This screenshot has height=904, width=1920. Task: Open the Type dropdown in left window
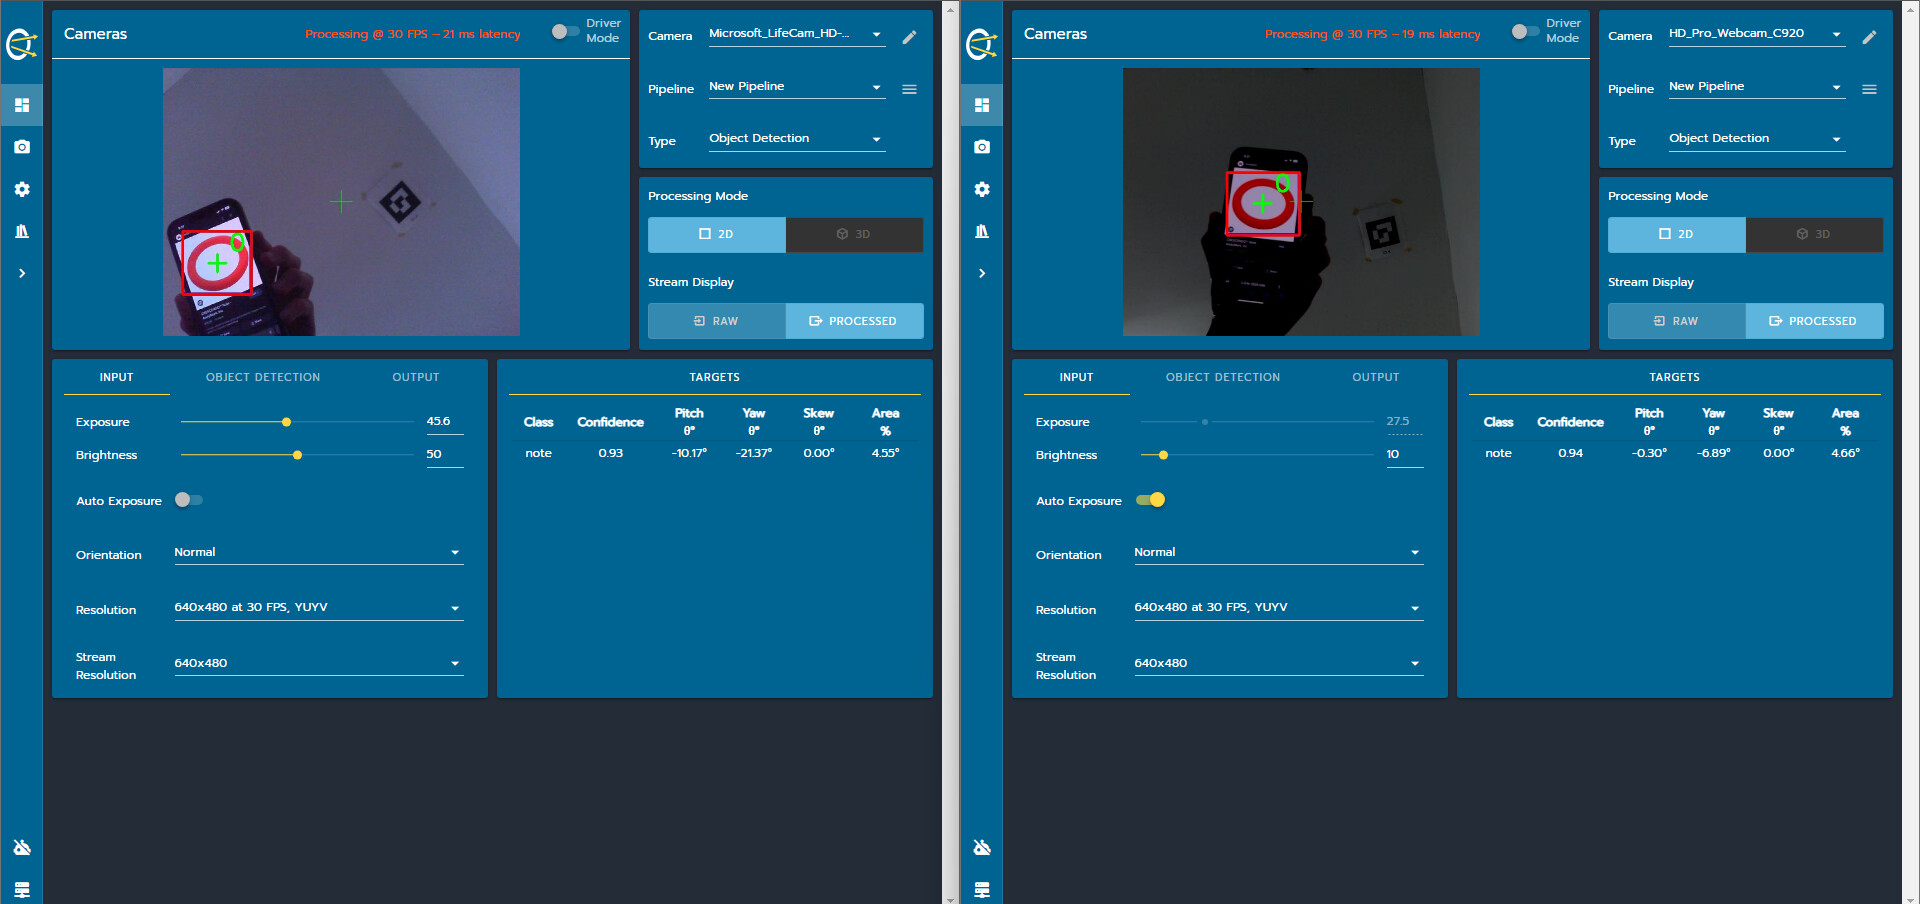pos(796,139)
